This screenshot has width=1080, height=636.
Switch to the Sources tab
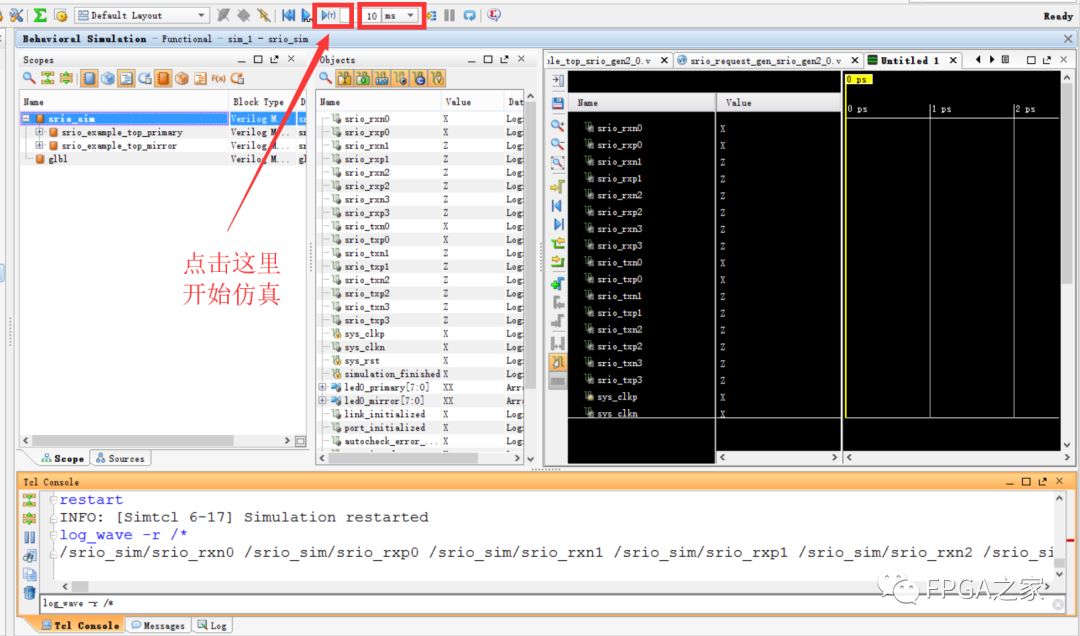click(121, 458)
